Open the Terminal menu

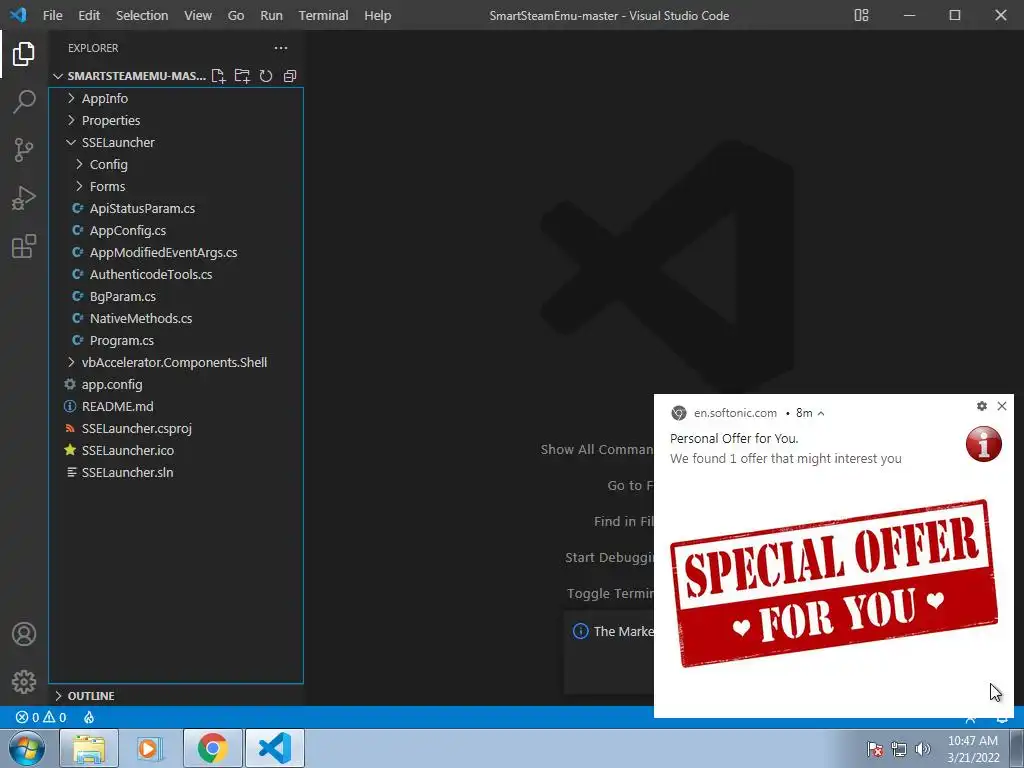pos(323,15)
